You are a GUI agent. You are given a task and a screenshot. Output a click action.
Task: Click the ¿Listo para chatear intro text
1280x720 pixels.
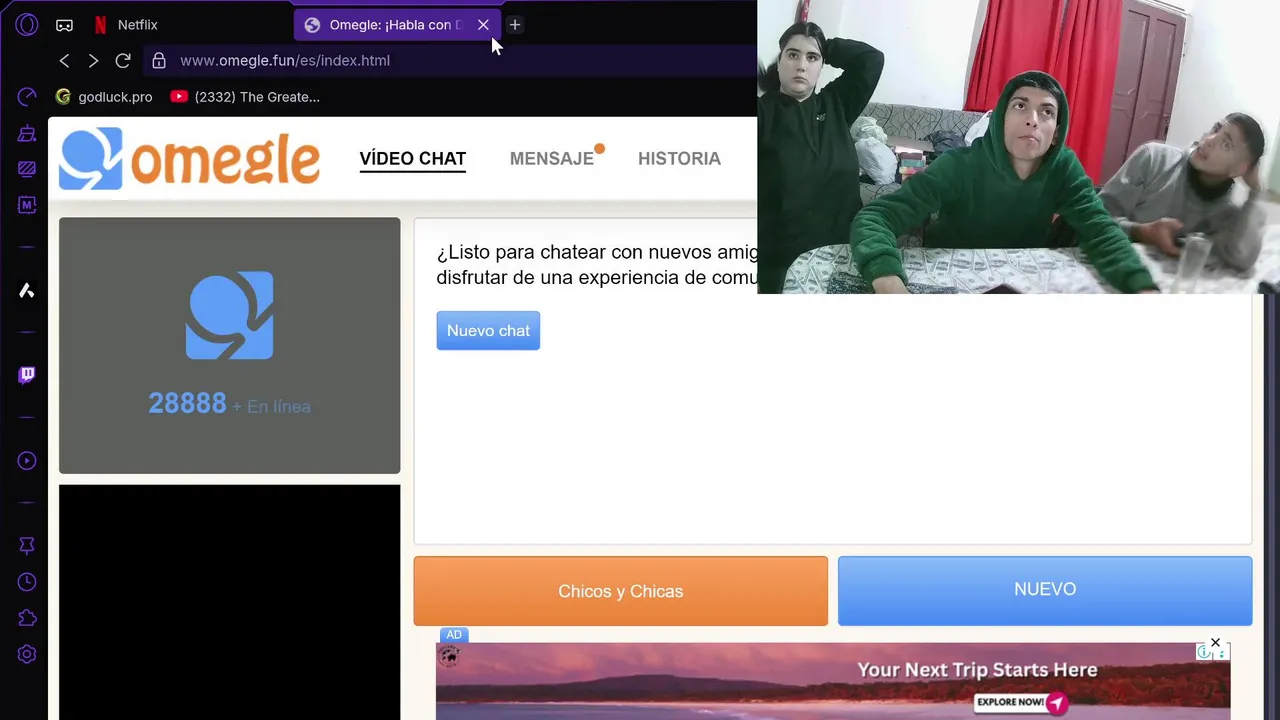597,265
